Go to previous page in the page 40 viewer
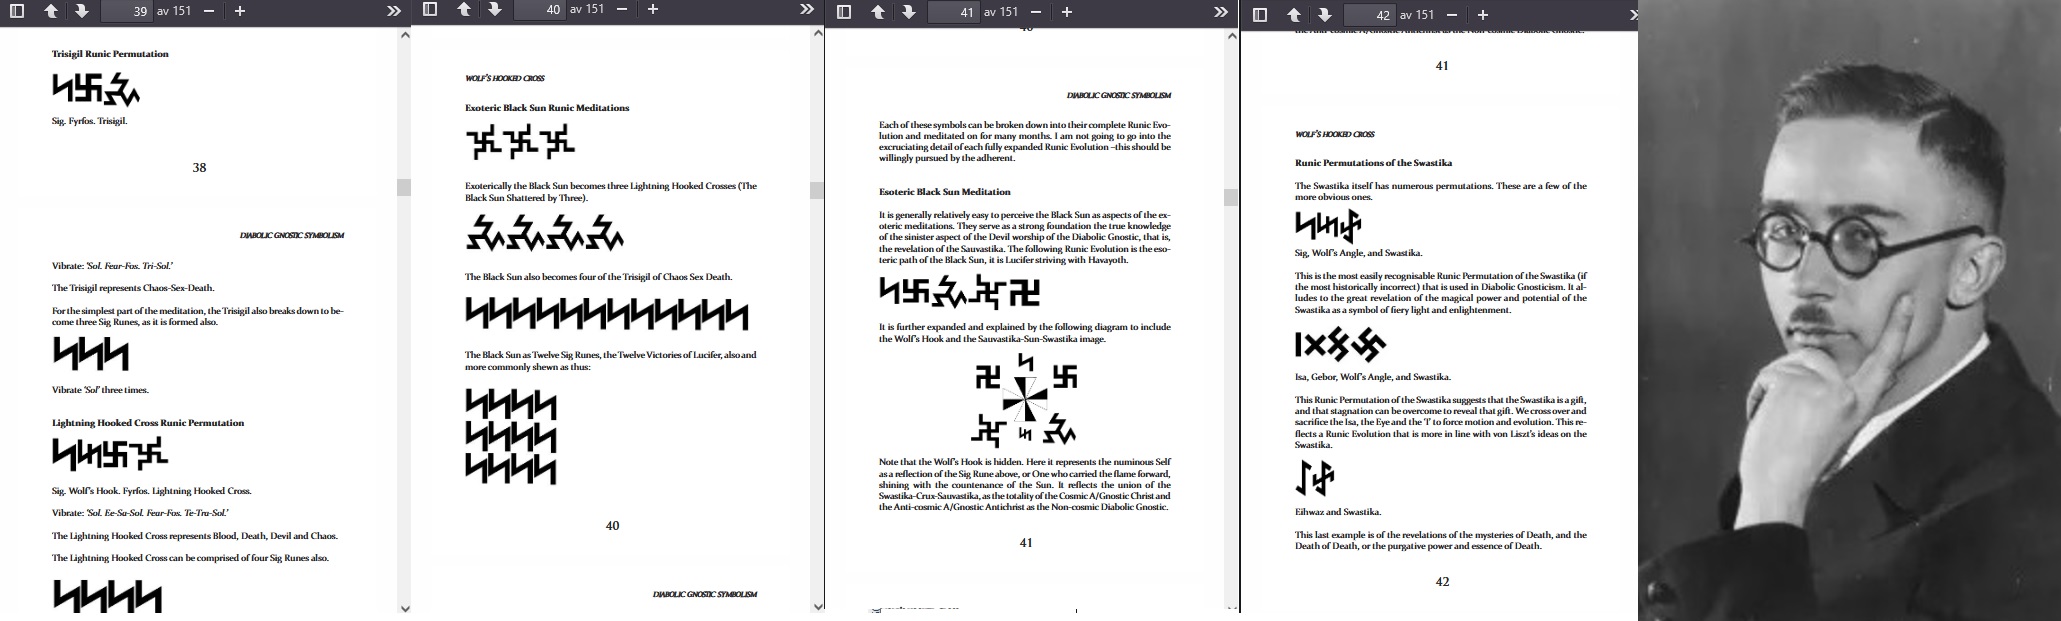2061x621 pixels. [x=463, y=10]
